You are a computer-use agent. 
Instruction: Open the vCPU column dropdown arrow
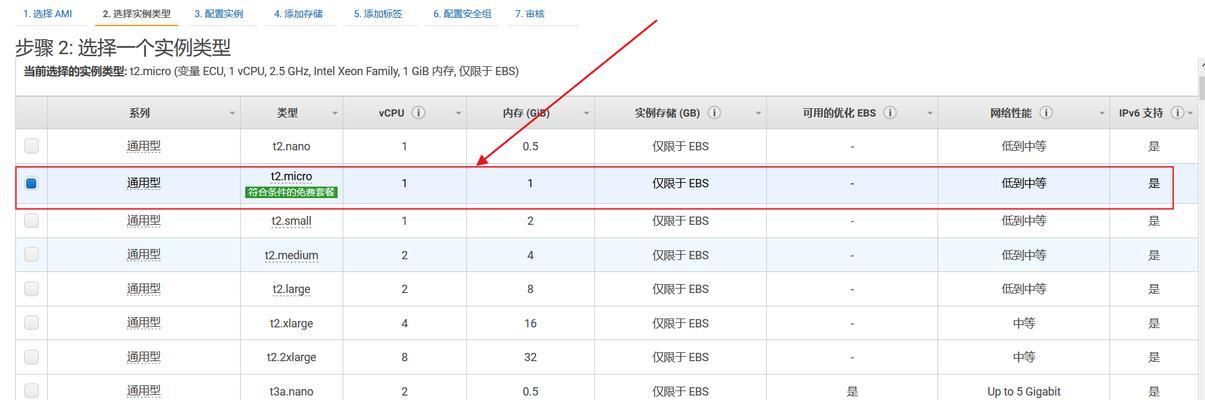(458, 113)
